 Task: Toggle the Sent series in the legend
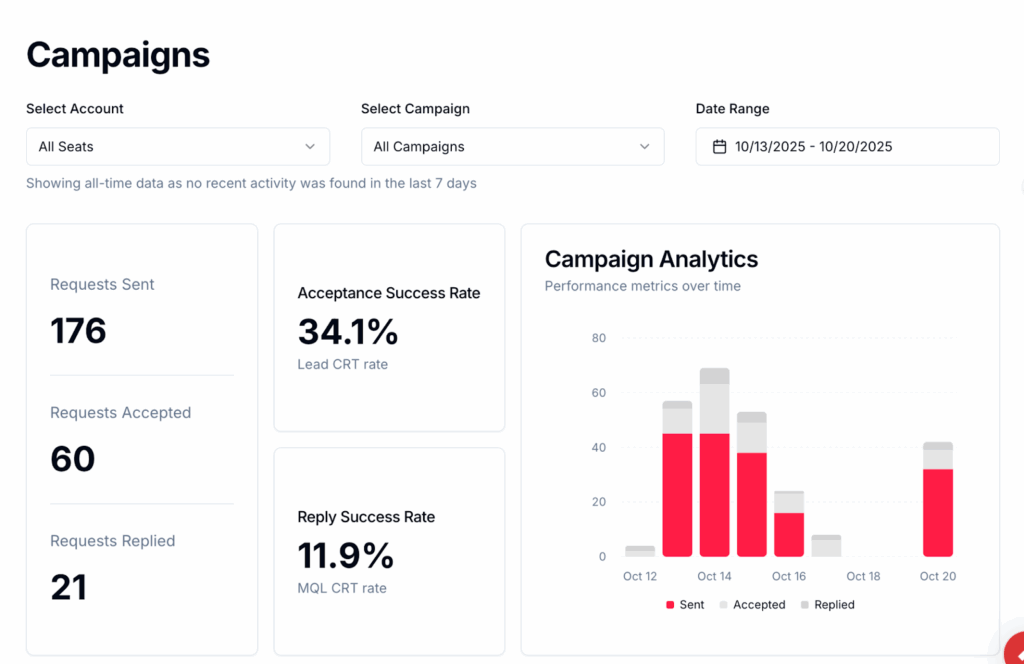pyautogui.click(x=684, y=605)
